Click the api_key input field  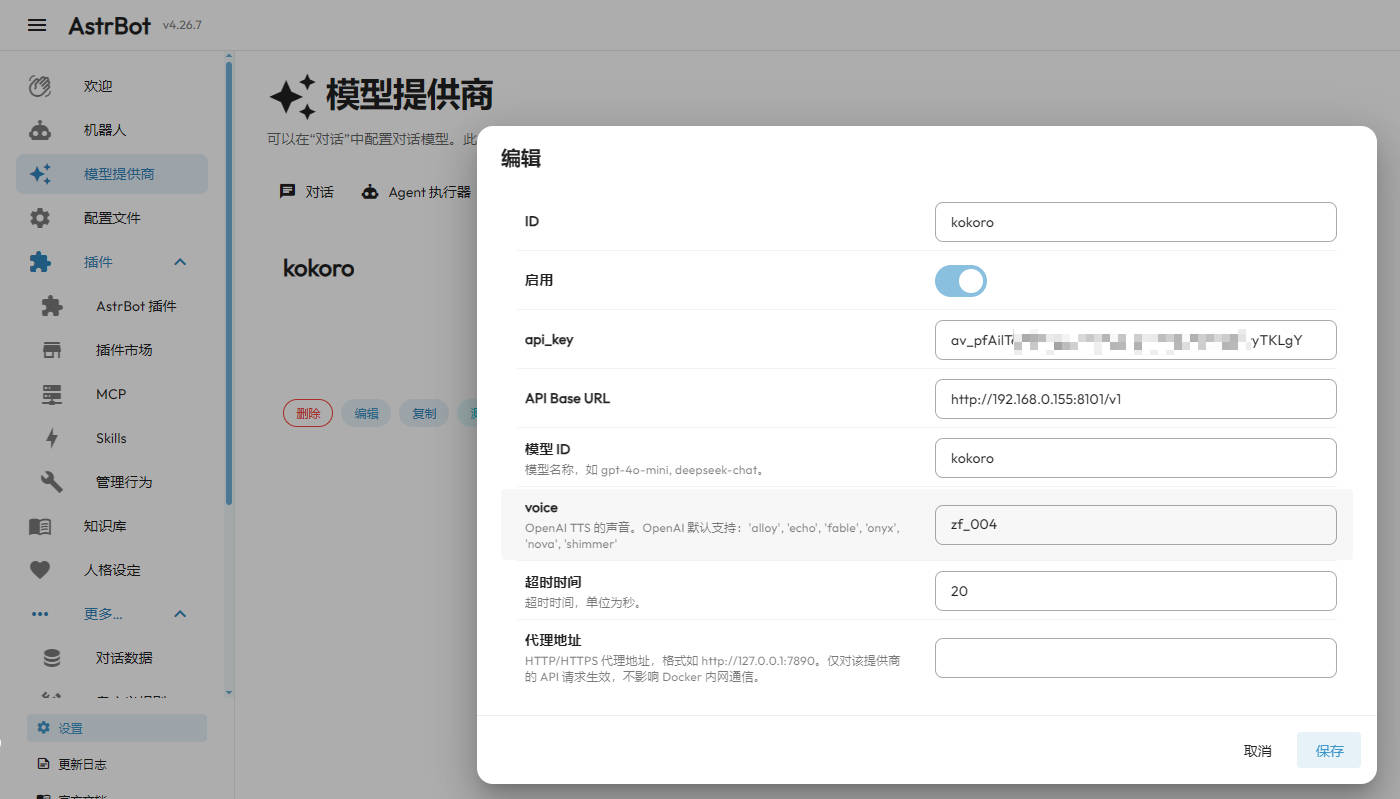tap(1135, 340)
